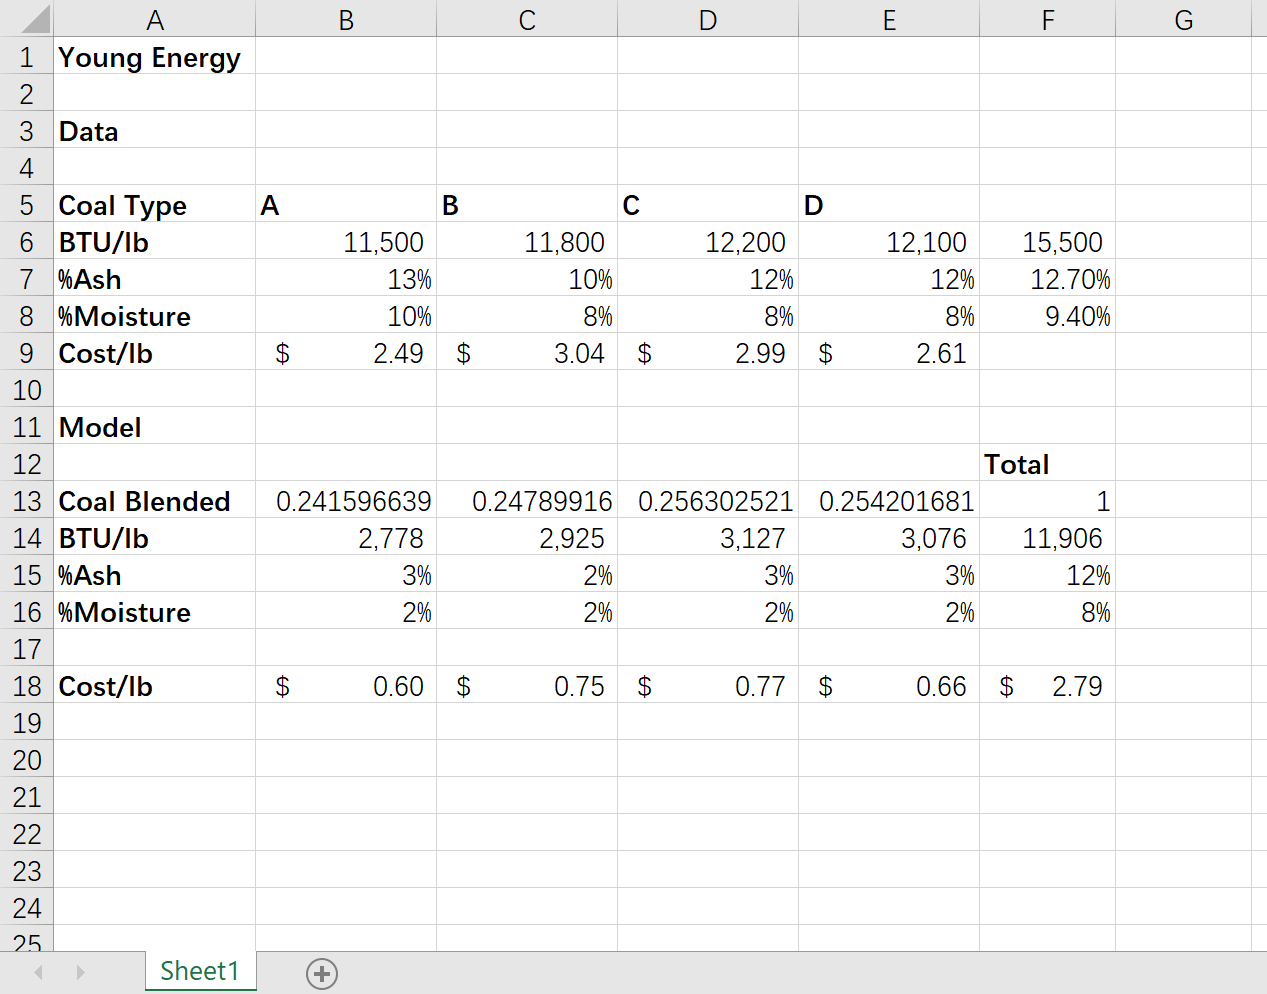This screenshot has width=1267, height=994.
Task: Click the Total header cell
Action: point(1046,464)
